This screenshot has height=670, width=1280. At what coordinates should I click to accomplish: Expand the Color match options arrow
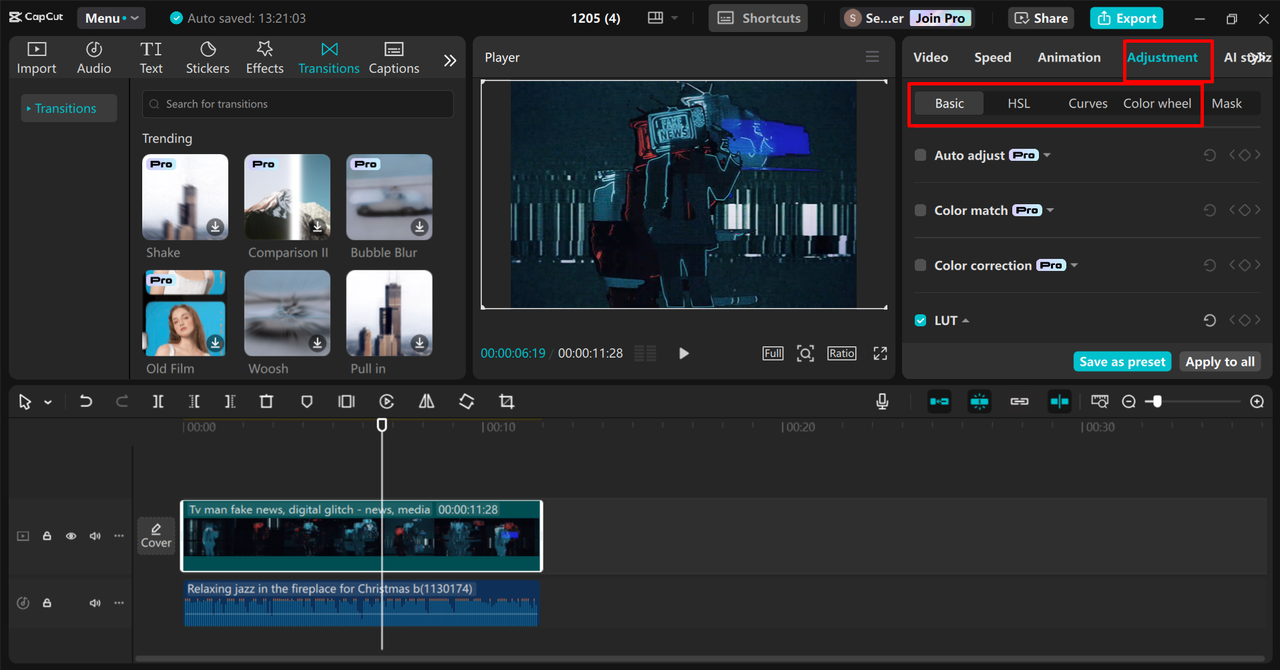[1050, 210]
